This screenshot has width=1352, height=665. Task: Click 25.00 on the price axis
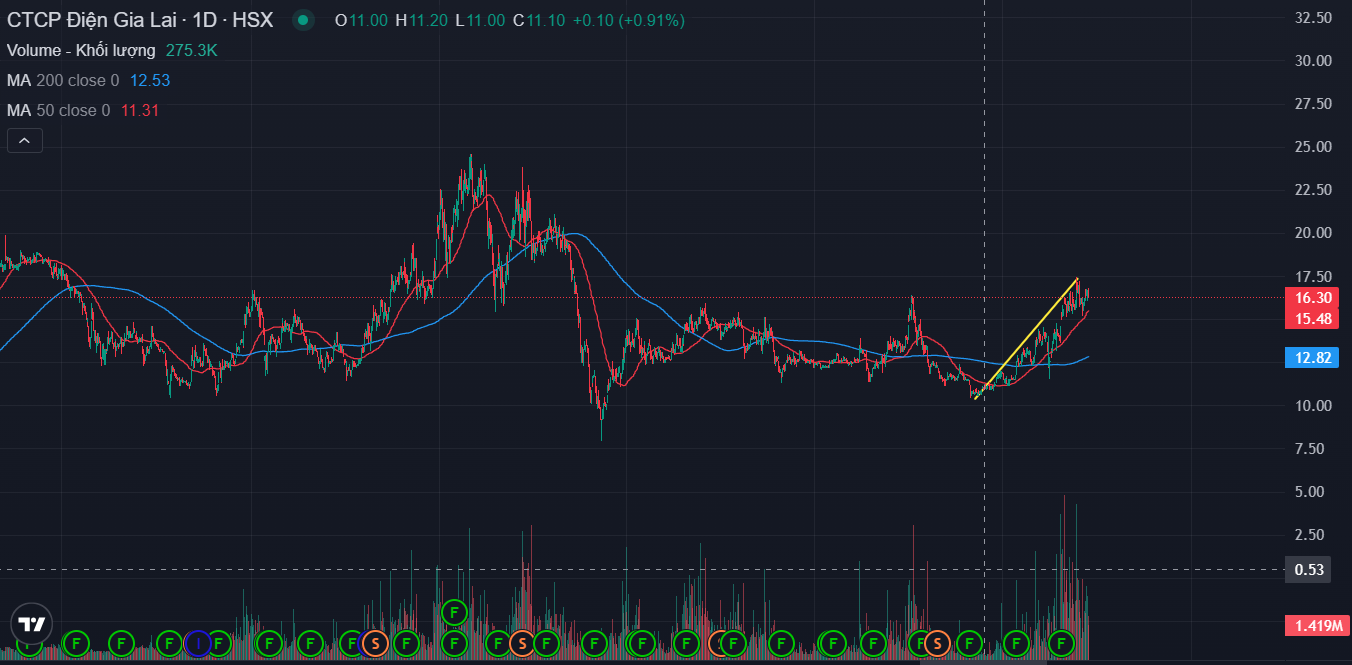pyautogui.click(x=1312, y=147)
